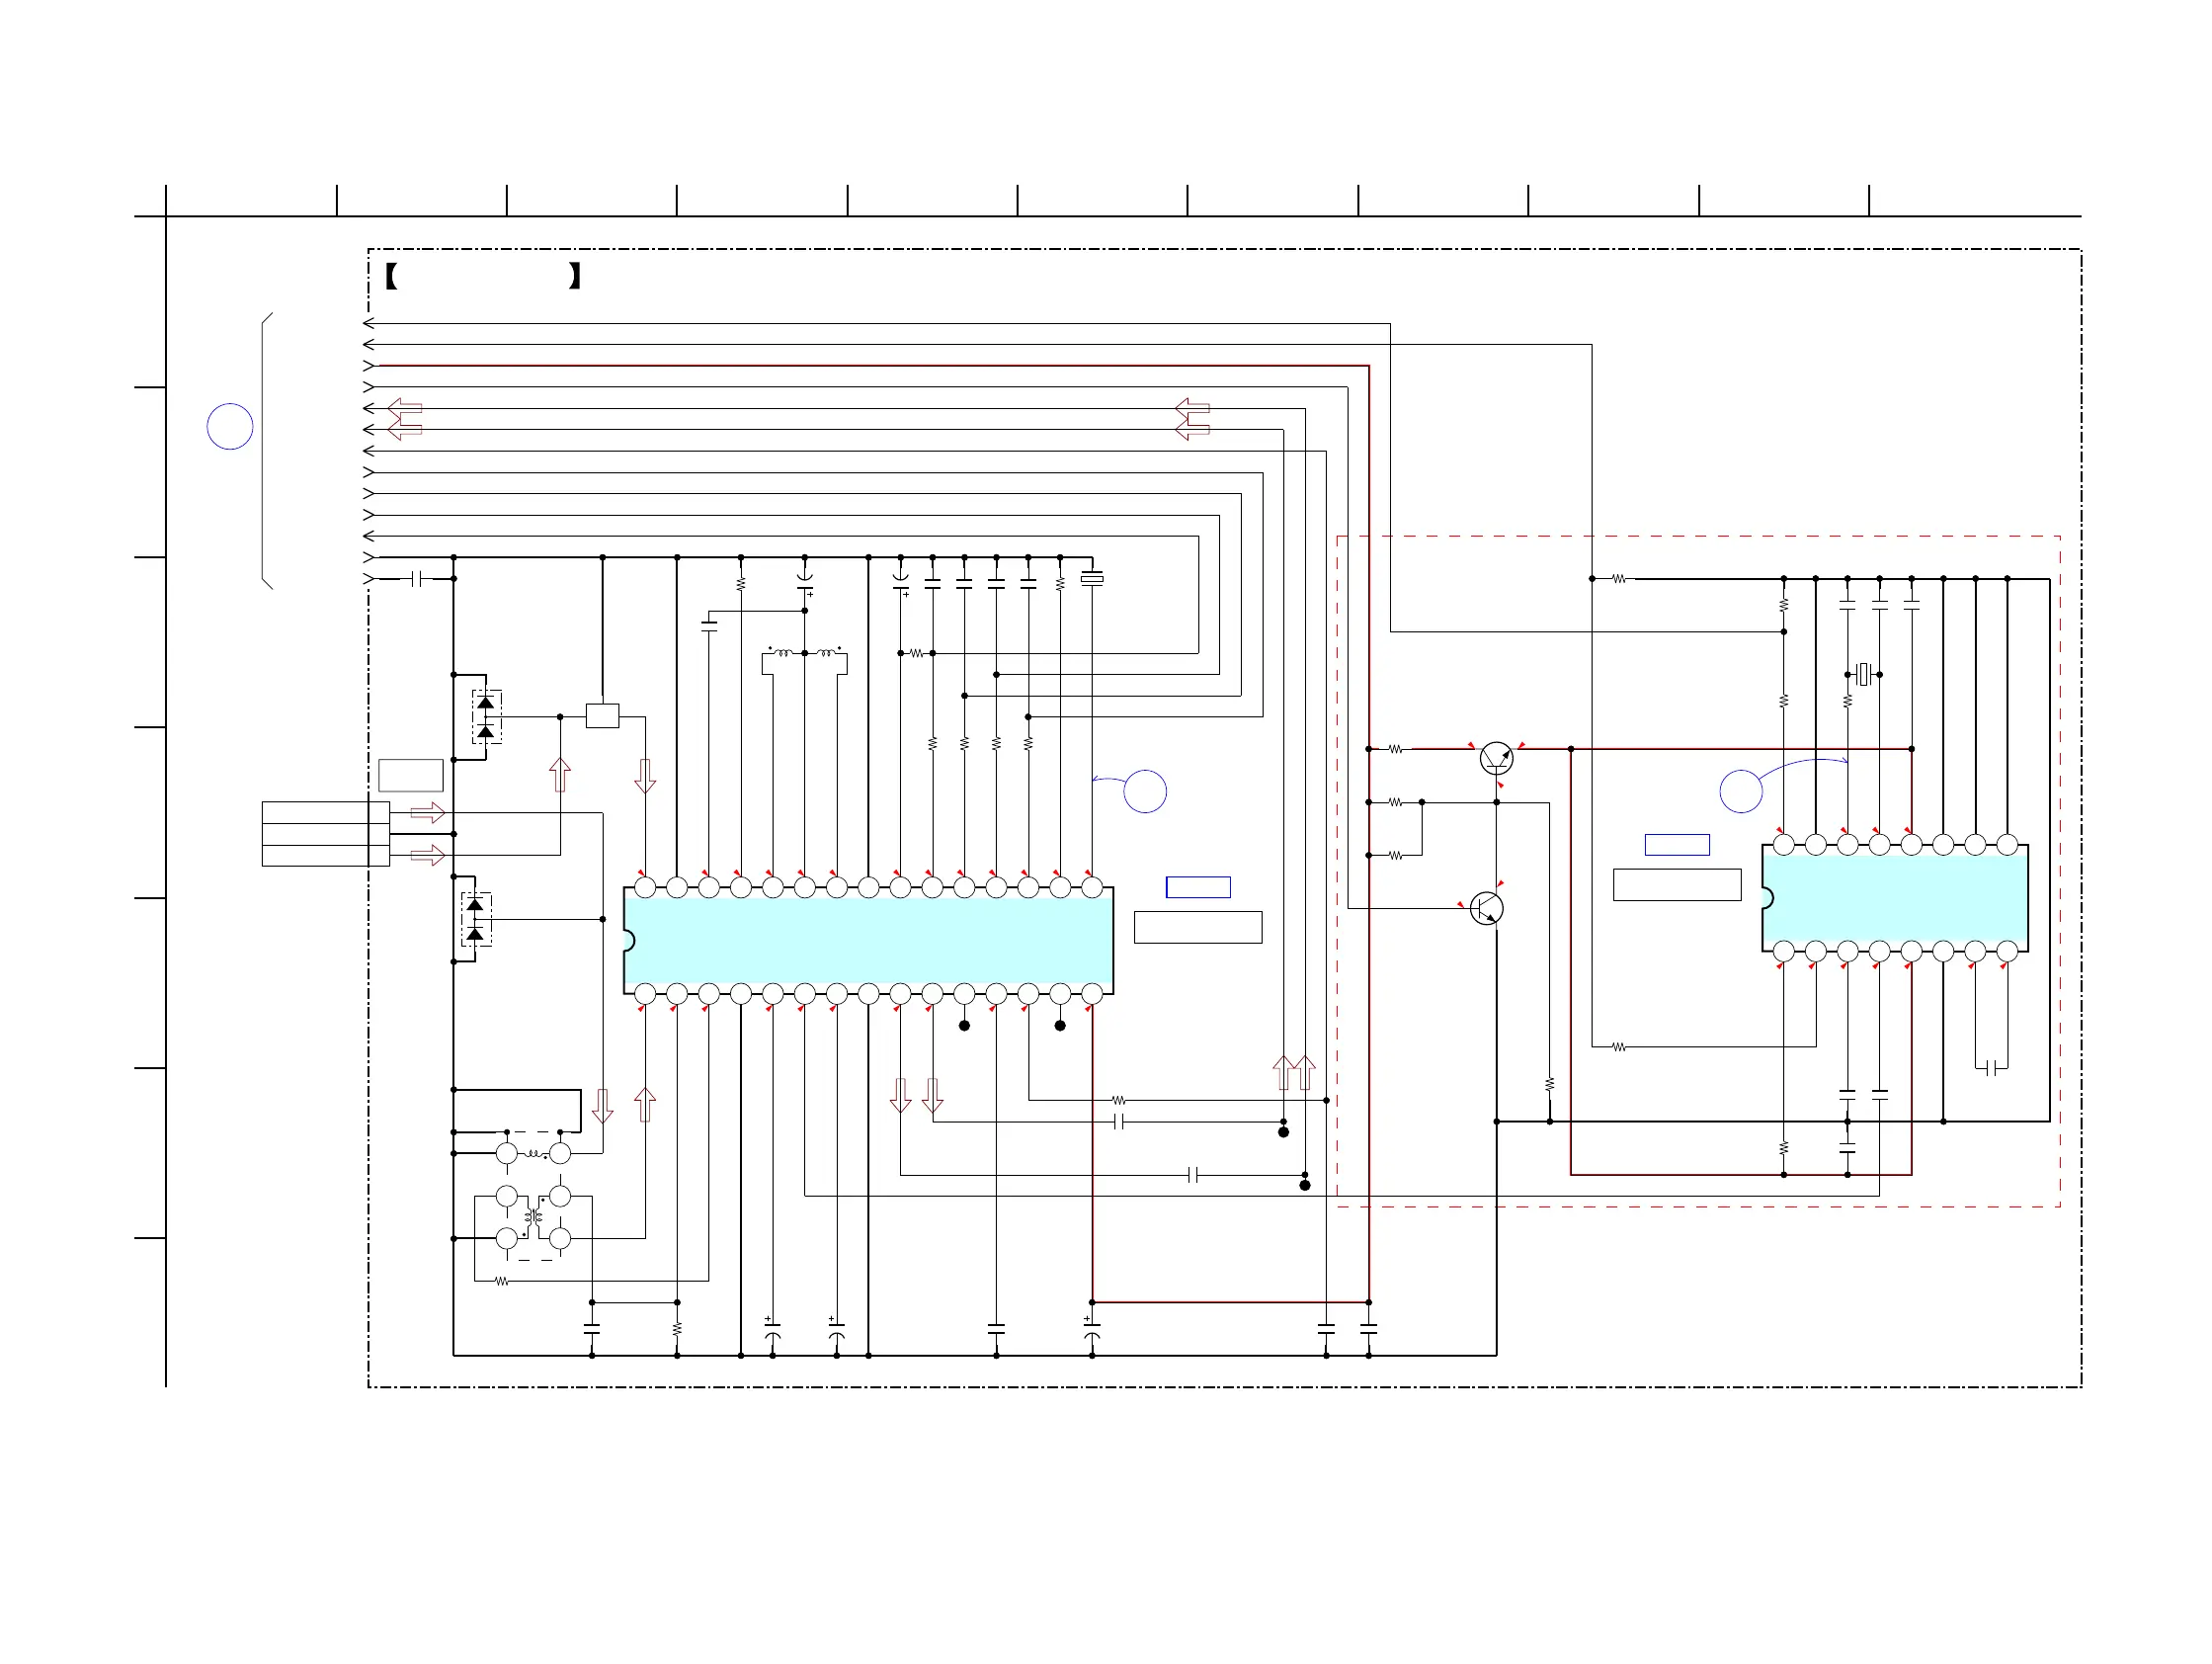Click the upper dual-diode package symbol
This screenshot has height=1664, width=2212.
pyautogui.click(x=486, y=717)
